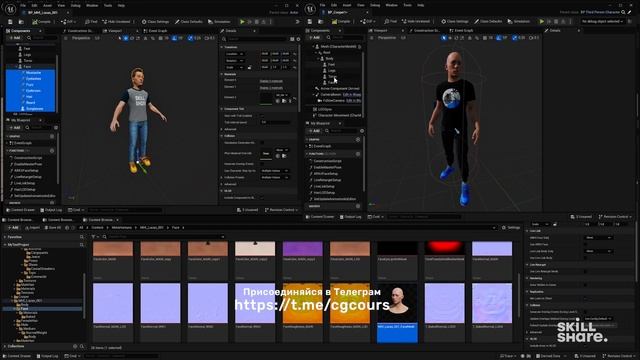Expand Favorites section in Content Browser
The image size is (640, 360).
(x=5, y=237)
